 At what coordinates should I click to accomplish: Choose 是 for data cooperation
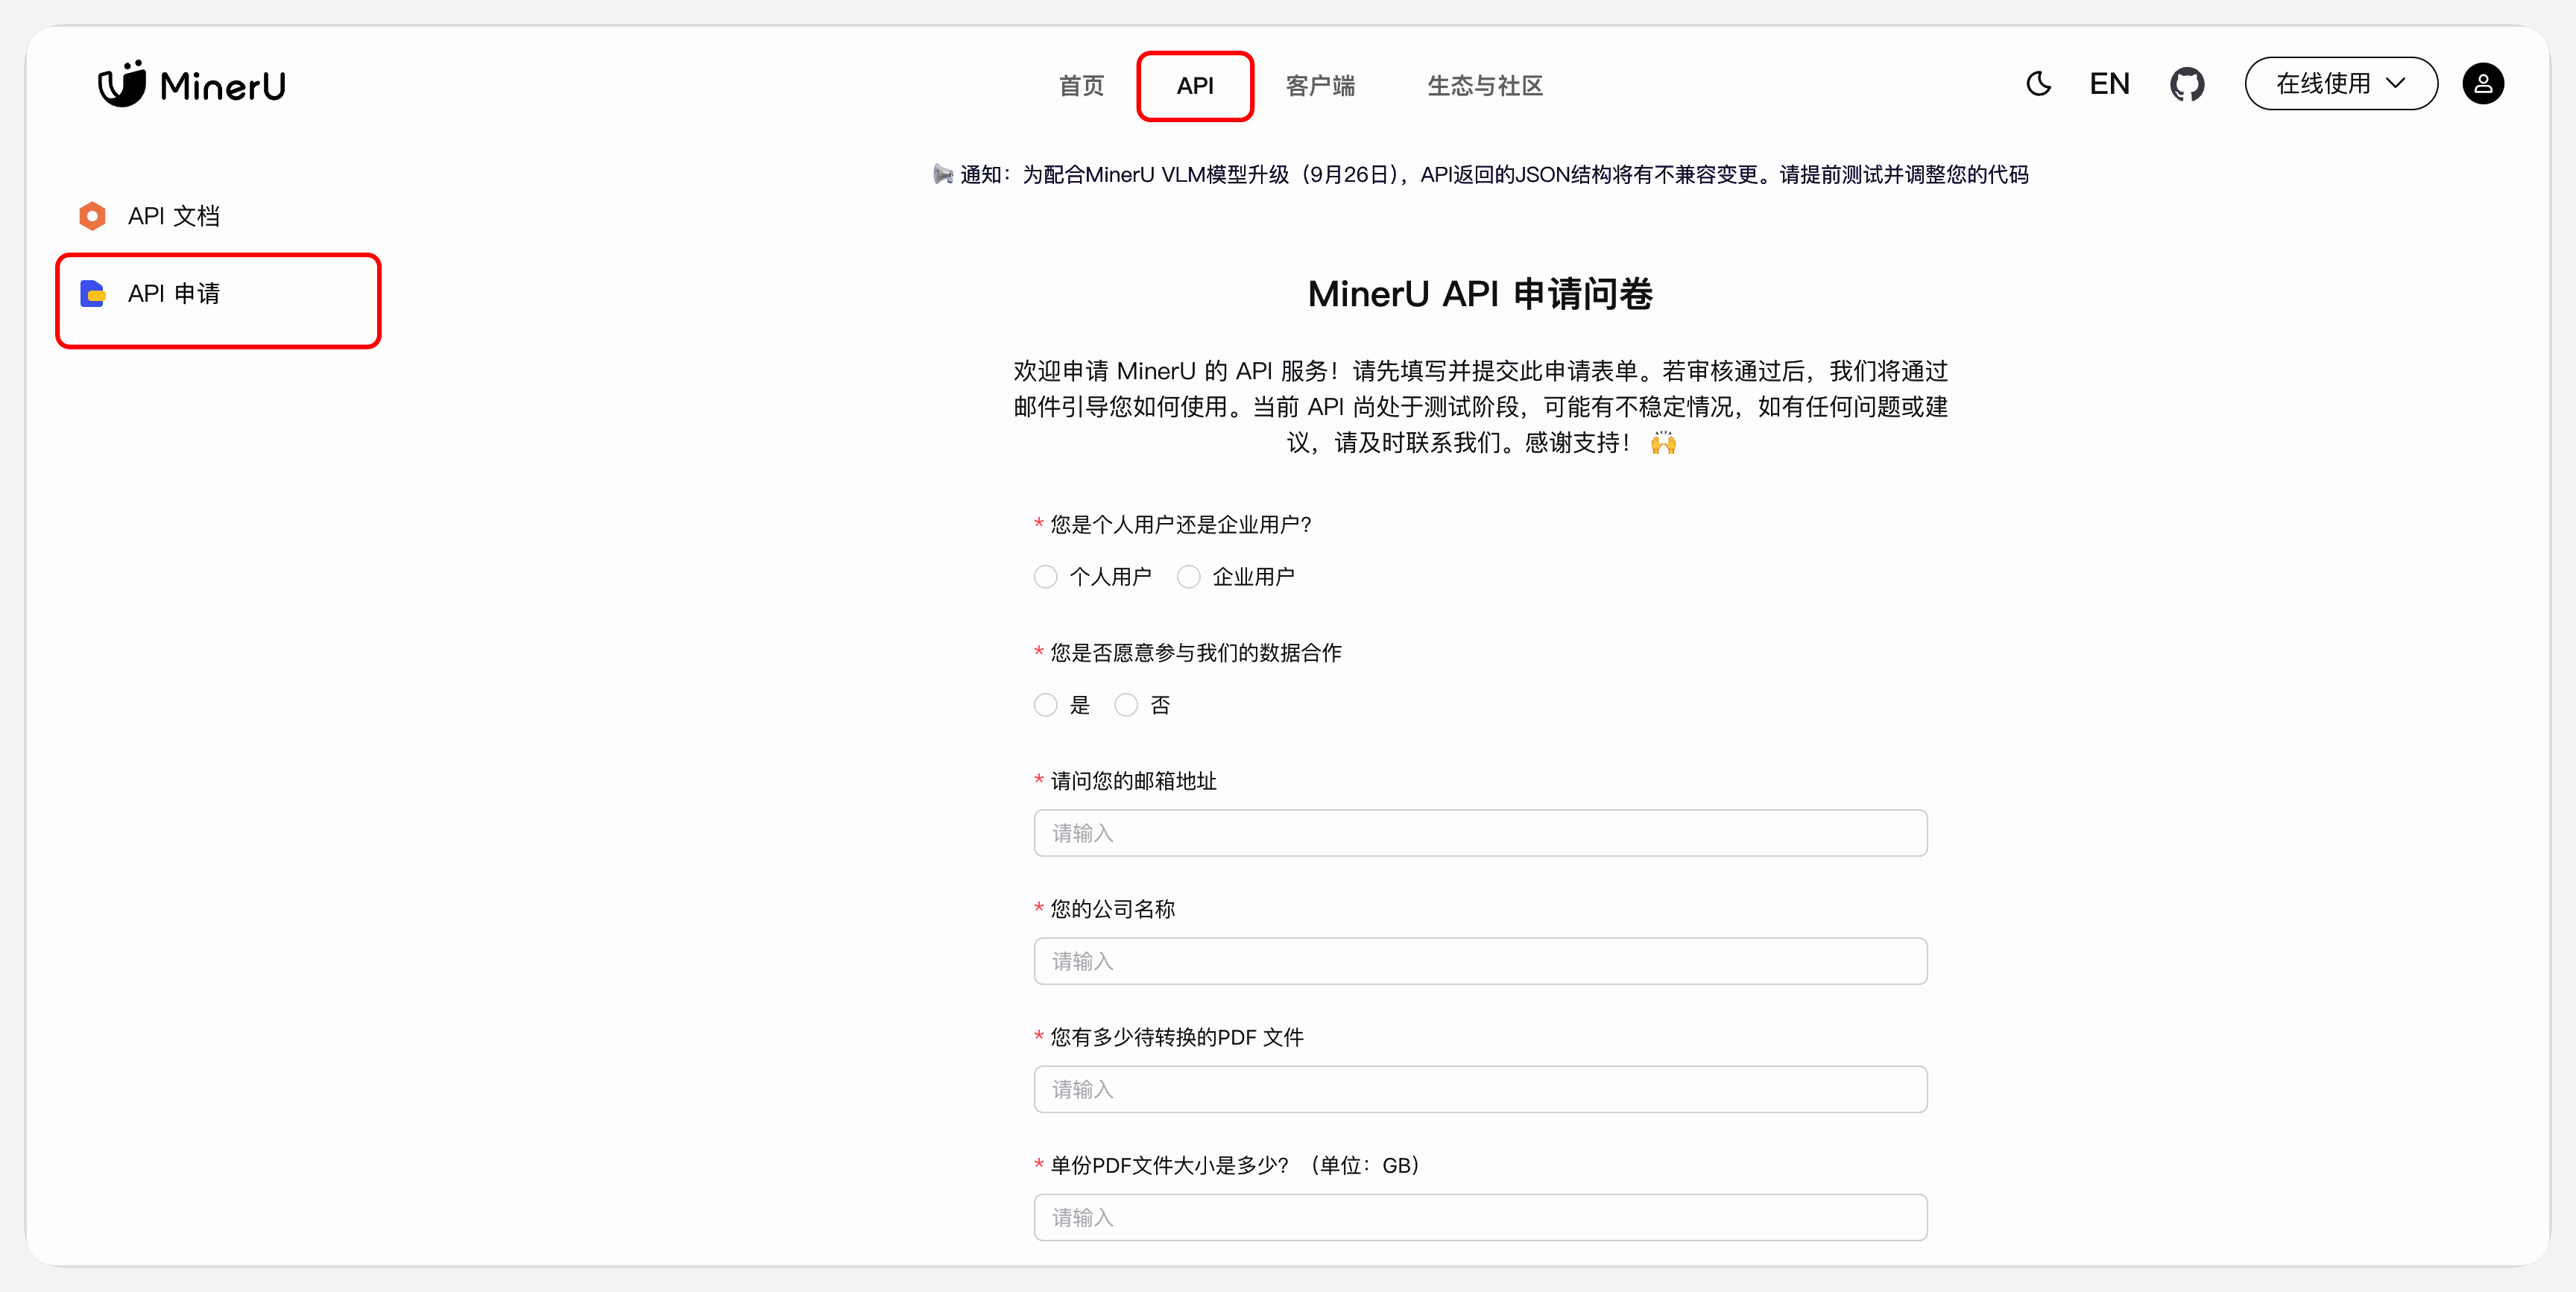tap(1045, 705)
